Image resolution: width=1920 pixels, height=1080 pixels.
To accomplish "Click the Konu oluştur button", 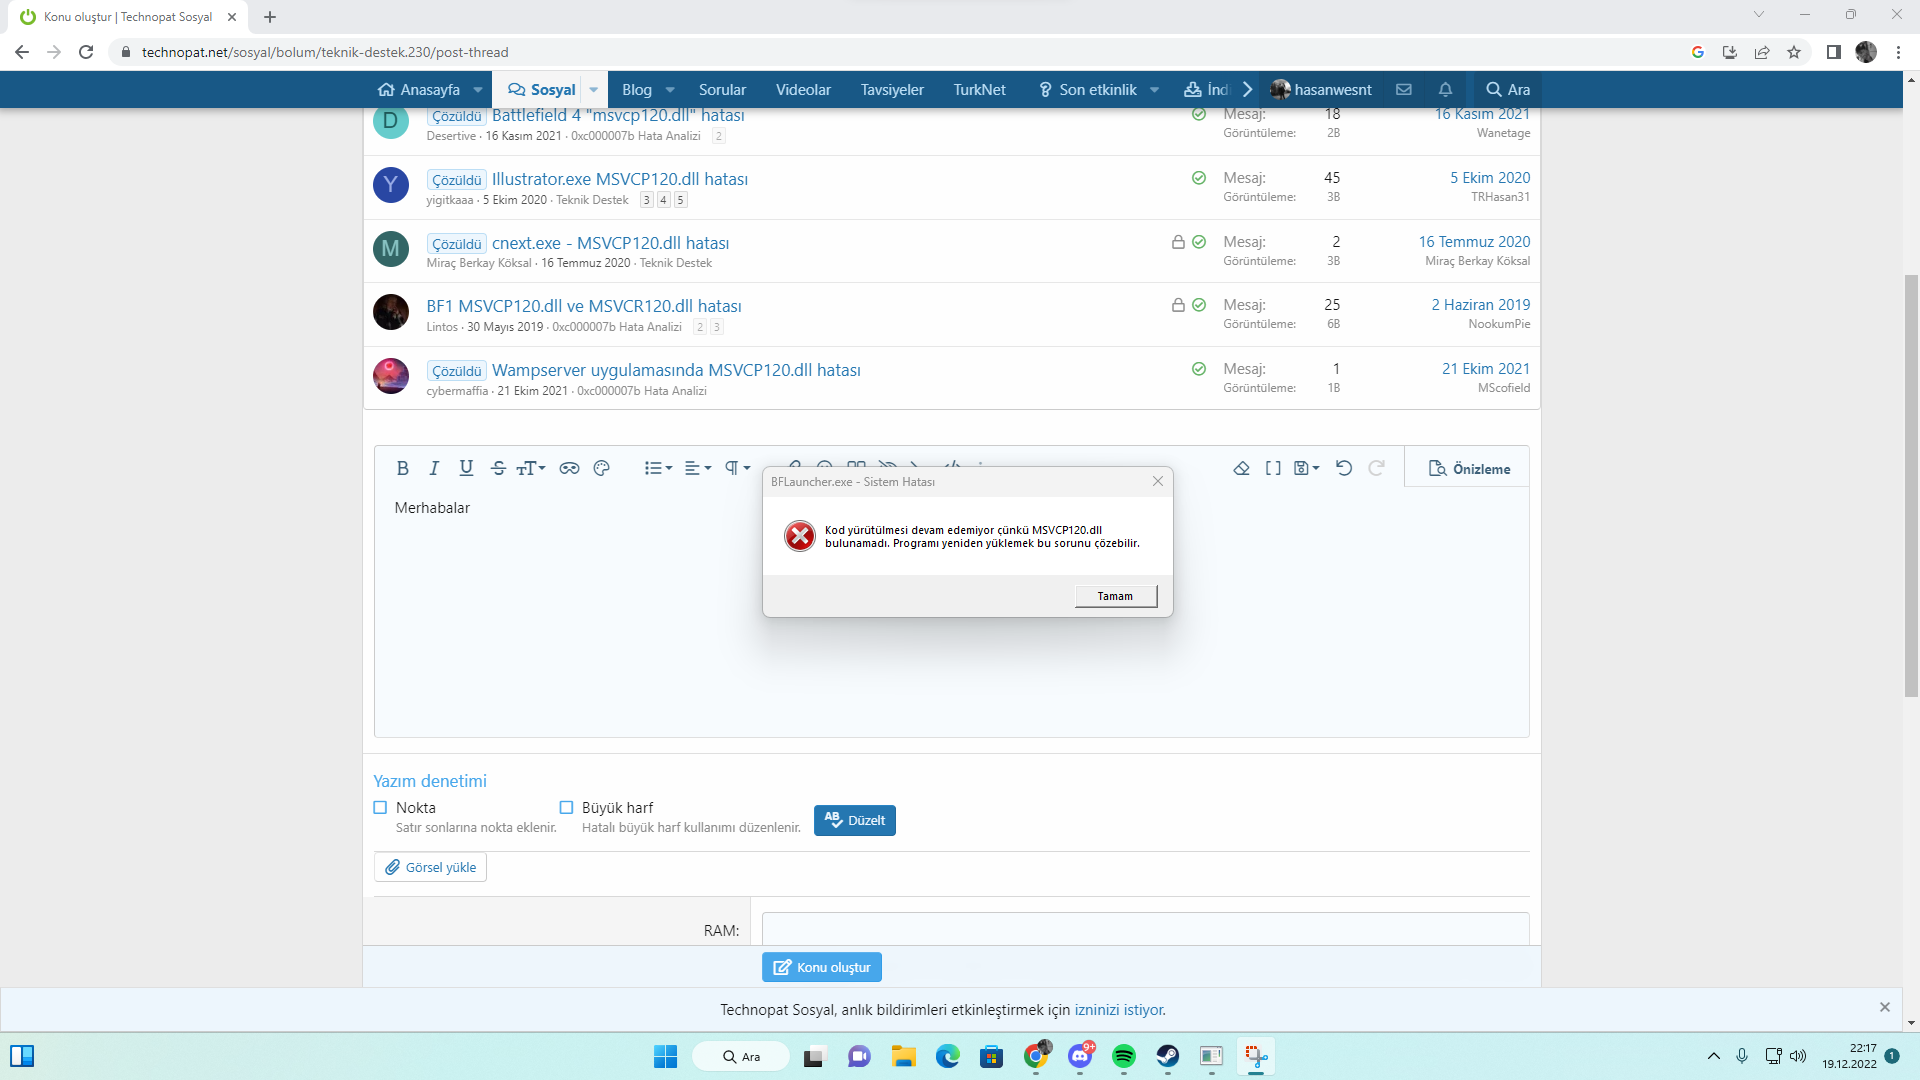I will (x=822, y=967).
